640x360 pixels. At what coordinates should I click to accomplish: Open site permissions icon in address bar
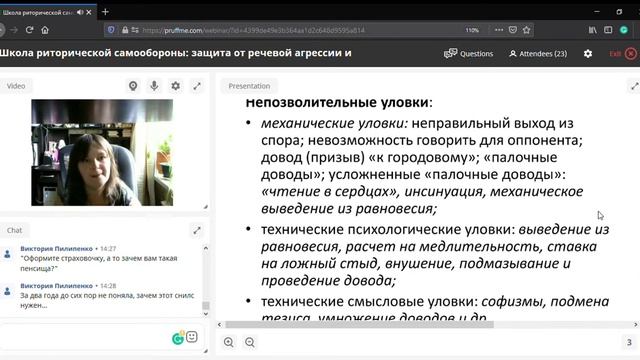(x=135, y=30)
